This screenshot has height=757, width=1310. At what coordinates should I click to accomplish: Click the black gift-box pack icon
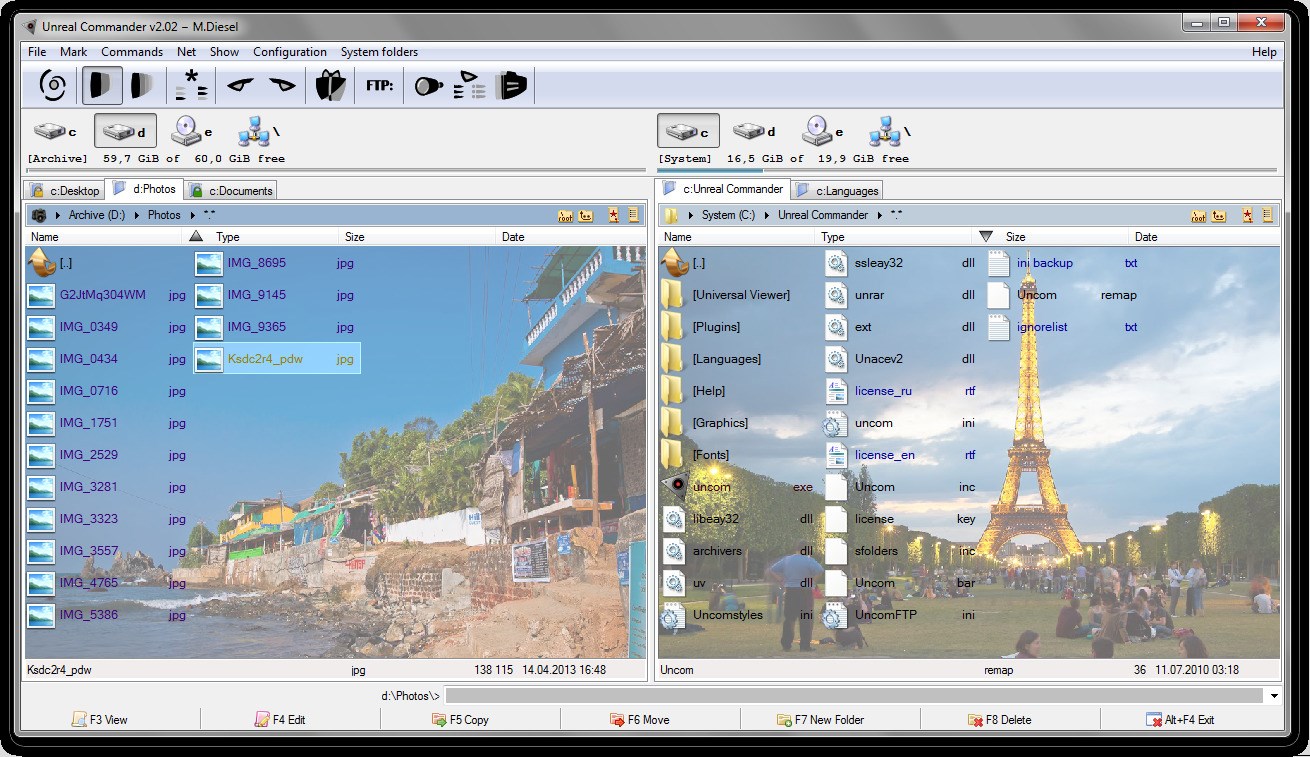tap(330, 86)
